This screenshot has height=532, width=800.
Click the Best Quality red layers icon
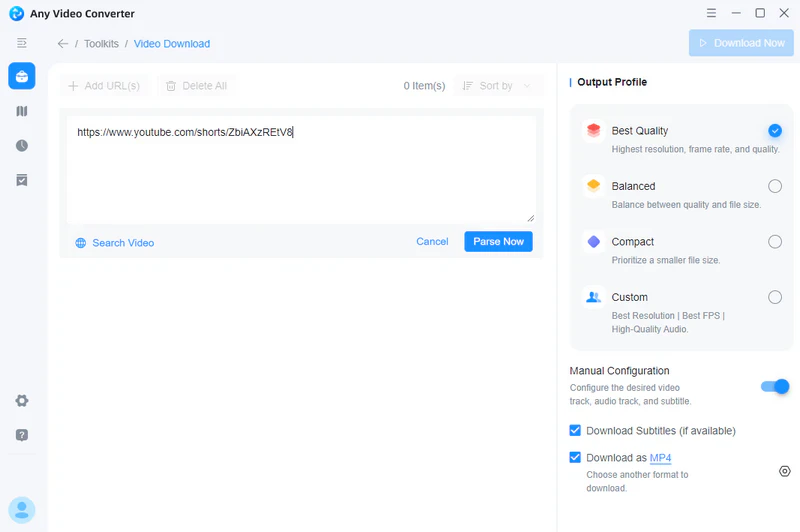[593, 131]
